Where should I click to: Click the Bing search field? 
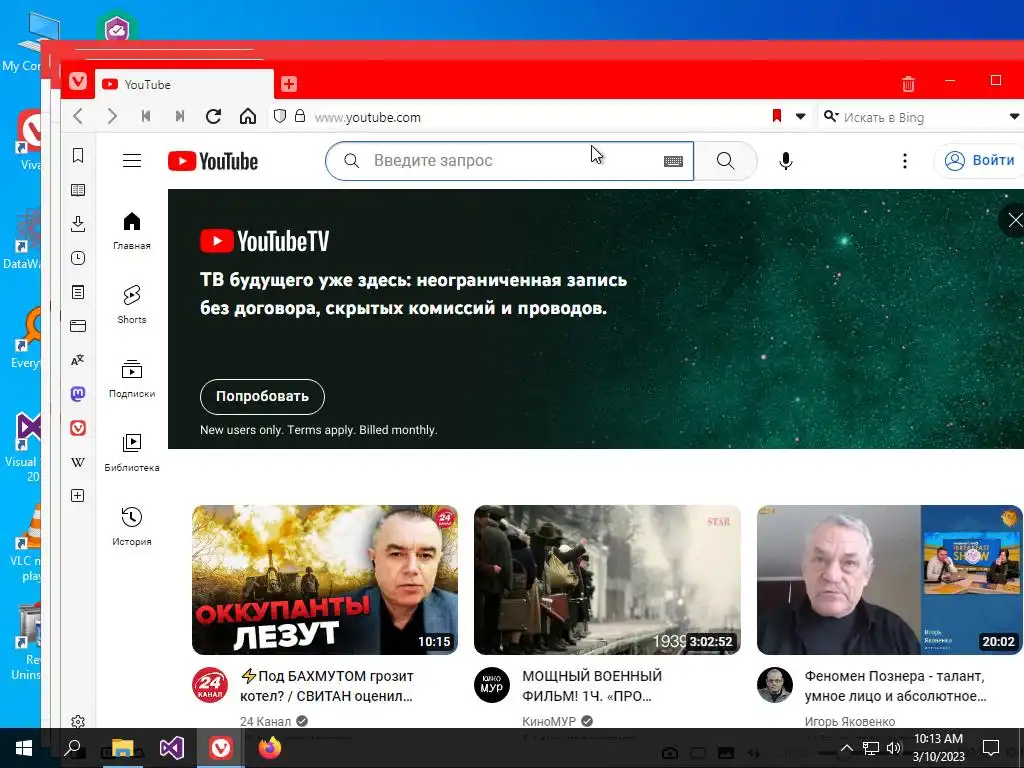click(x=921, y=118)
